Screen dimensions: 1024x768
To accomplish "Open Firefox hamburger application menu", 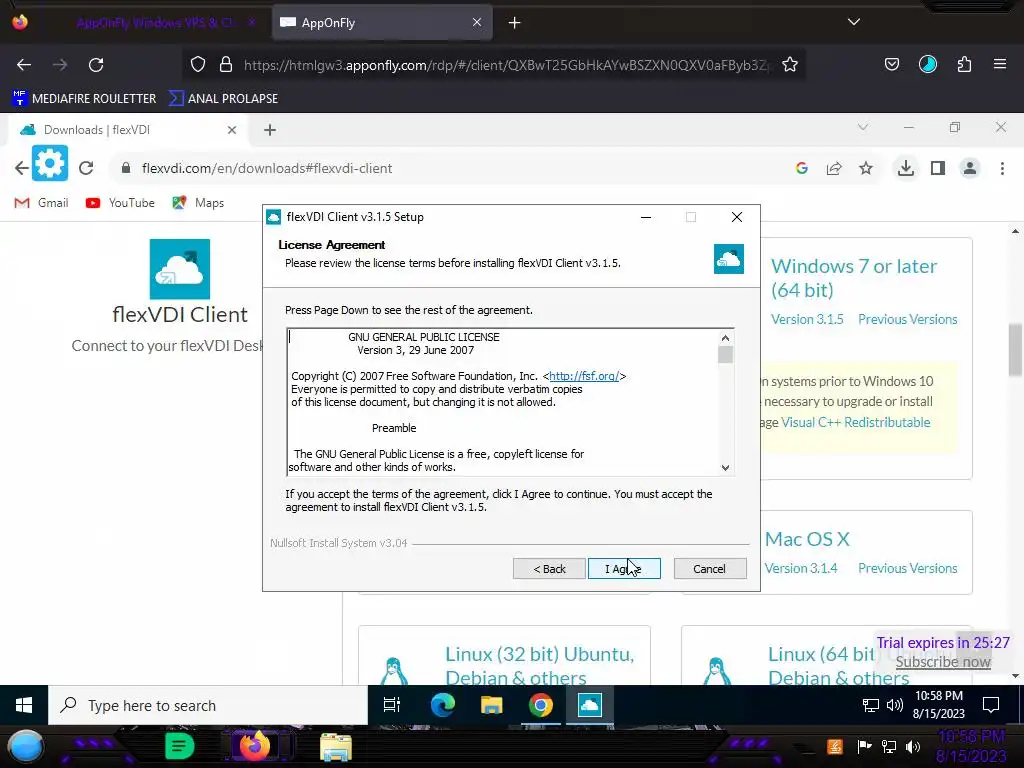I will click(1000, 65).
